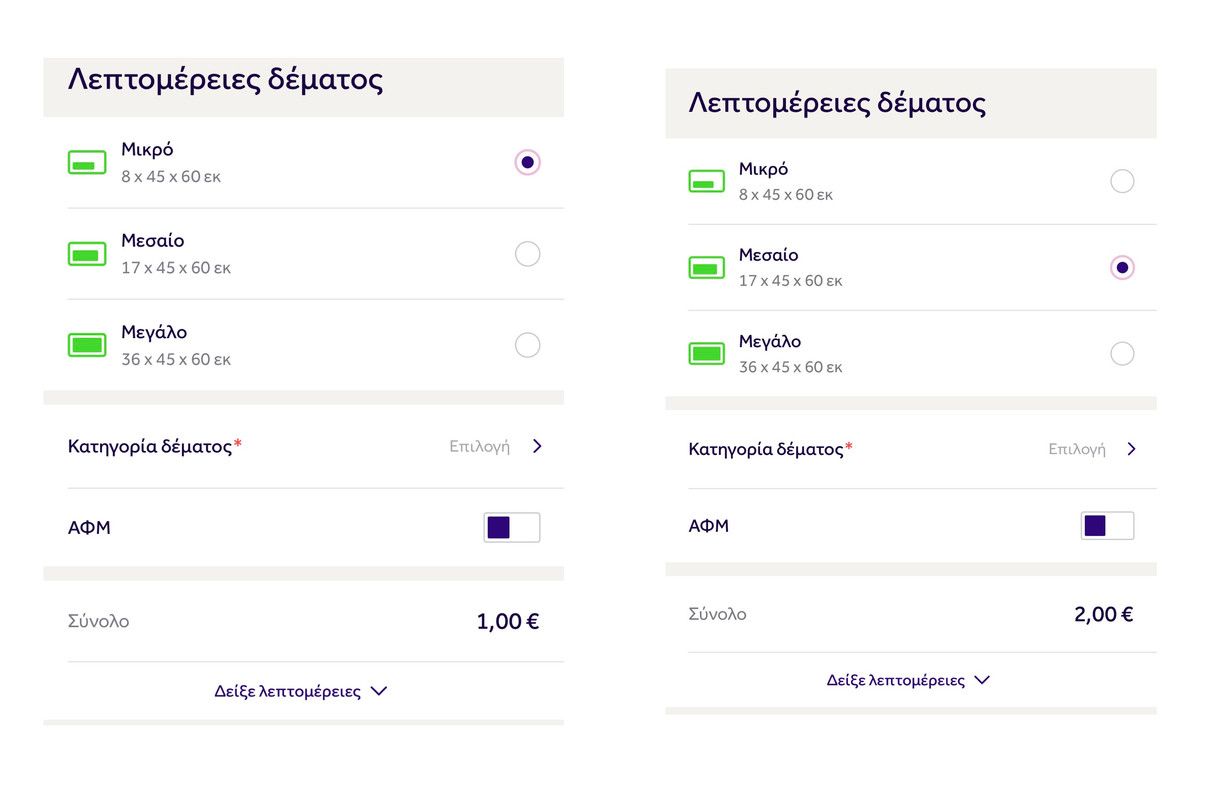Click 17 x 45 x 60 εκ in left panel
1215x800 pixels.
tap(176, 268)
